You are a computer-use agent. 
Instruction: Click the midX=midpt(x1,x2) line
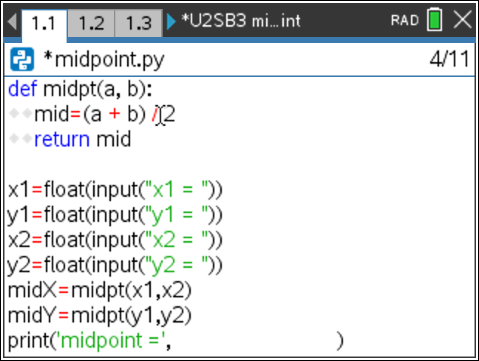tap(99, 290)
